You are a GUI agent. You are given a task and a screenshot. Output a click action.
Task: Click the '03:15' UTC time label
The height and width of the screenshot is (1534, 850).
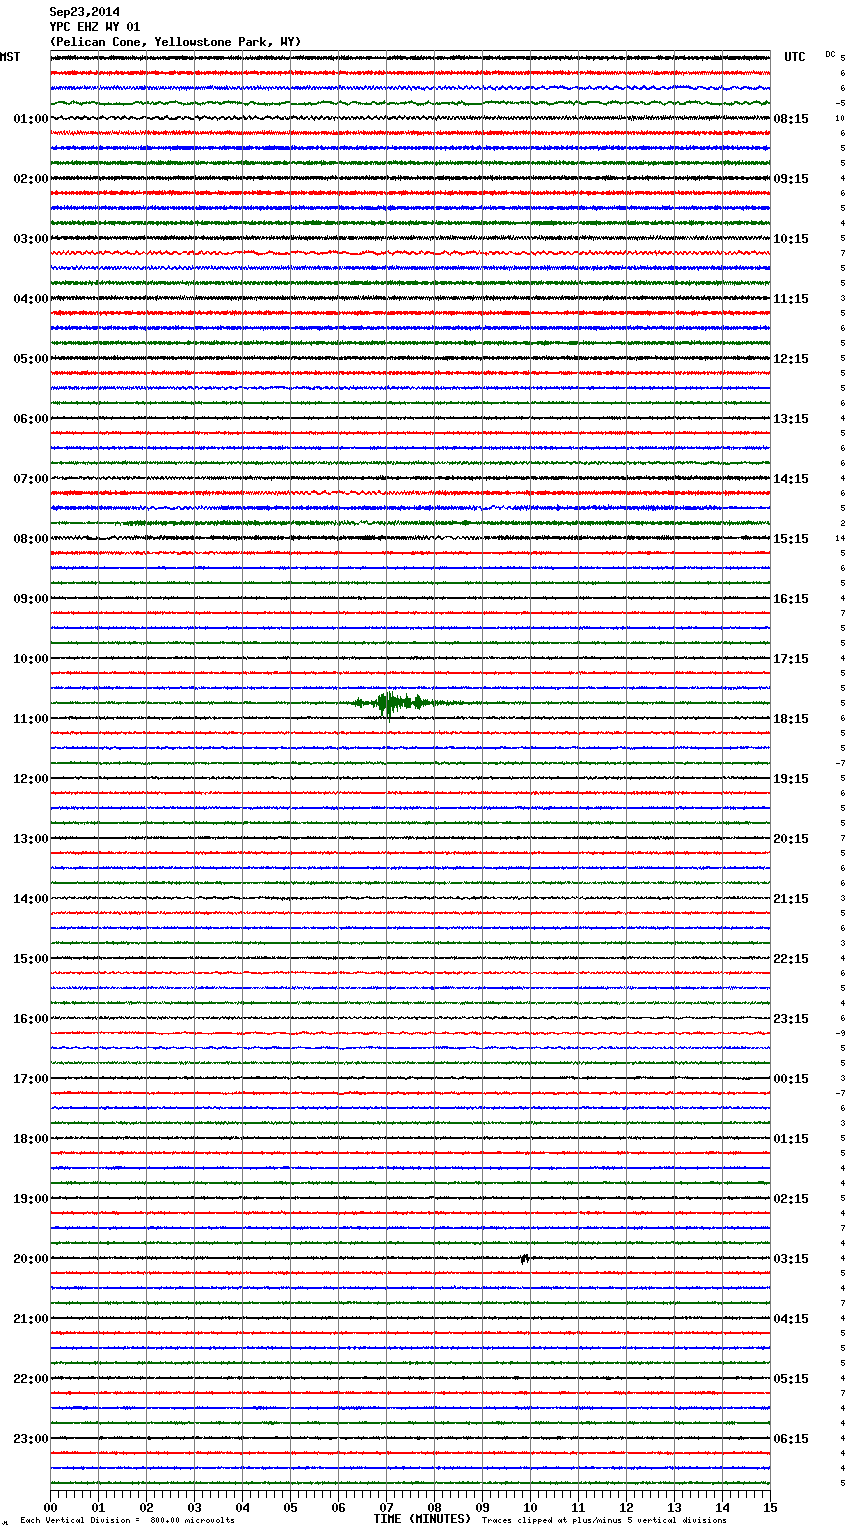[x=791, y=1259]
